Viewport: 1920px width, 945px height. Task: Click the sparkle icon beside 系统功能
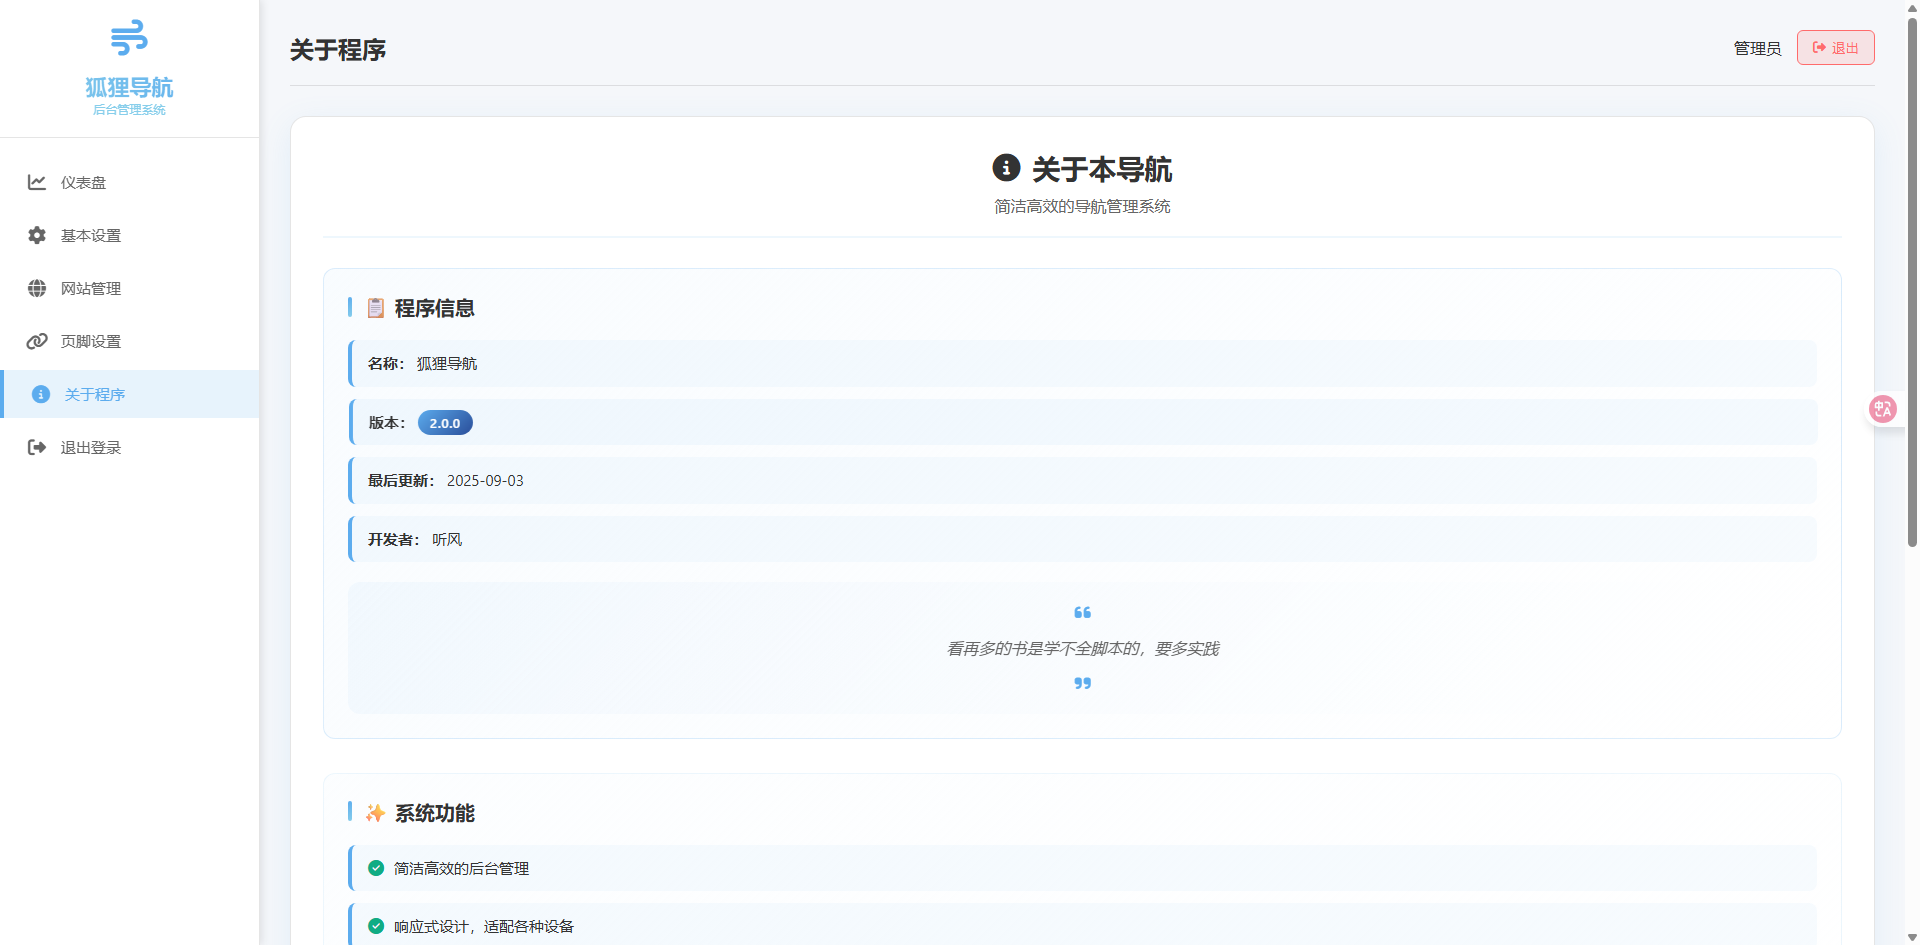[x=376, y=813]
